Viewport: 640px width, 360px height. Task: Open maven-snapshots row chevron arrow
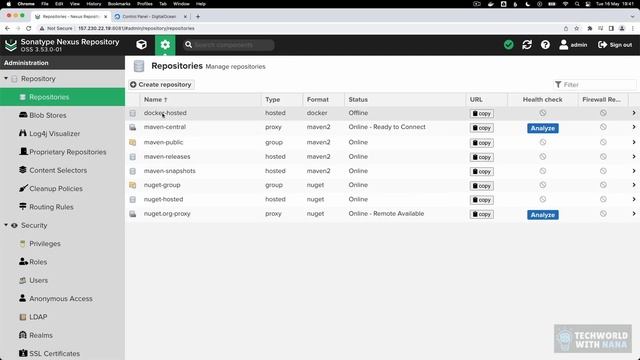tap(633, 171)
